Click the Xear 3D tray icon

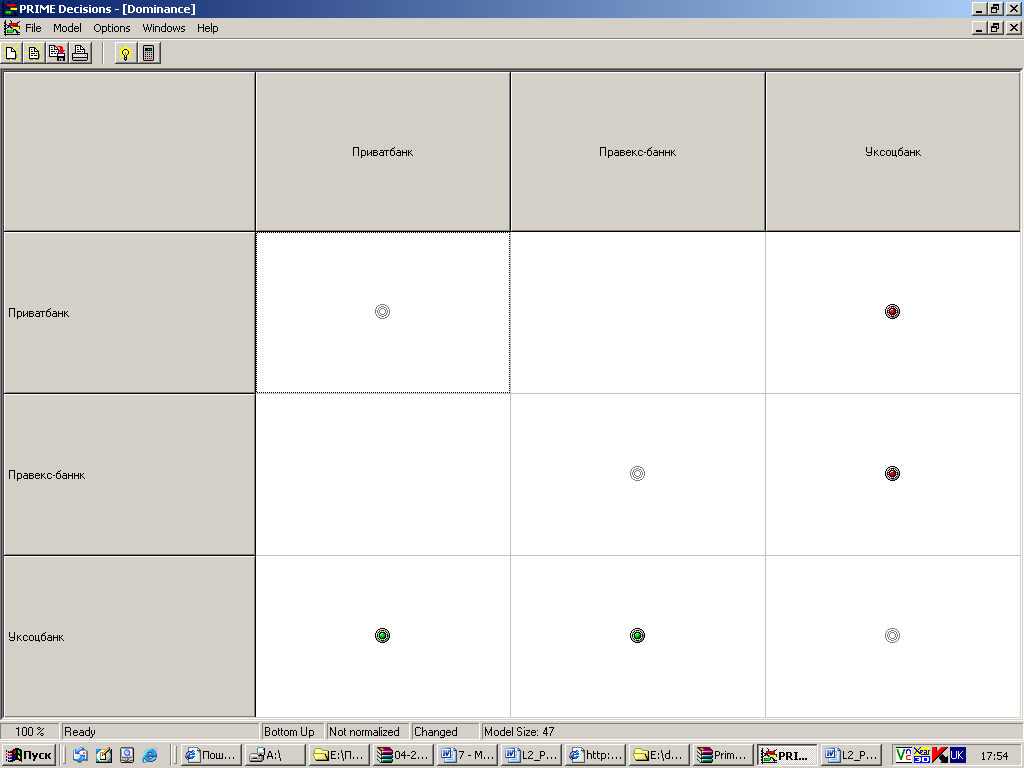(x=921, y=755)
